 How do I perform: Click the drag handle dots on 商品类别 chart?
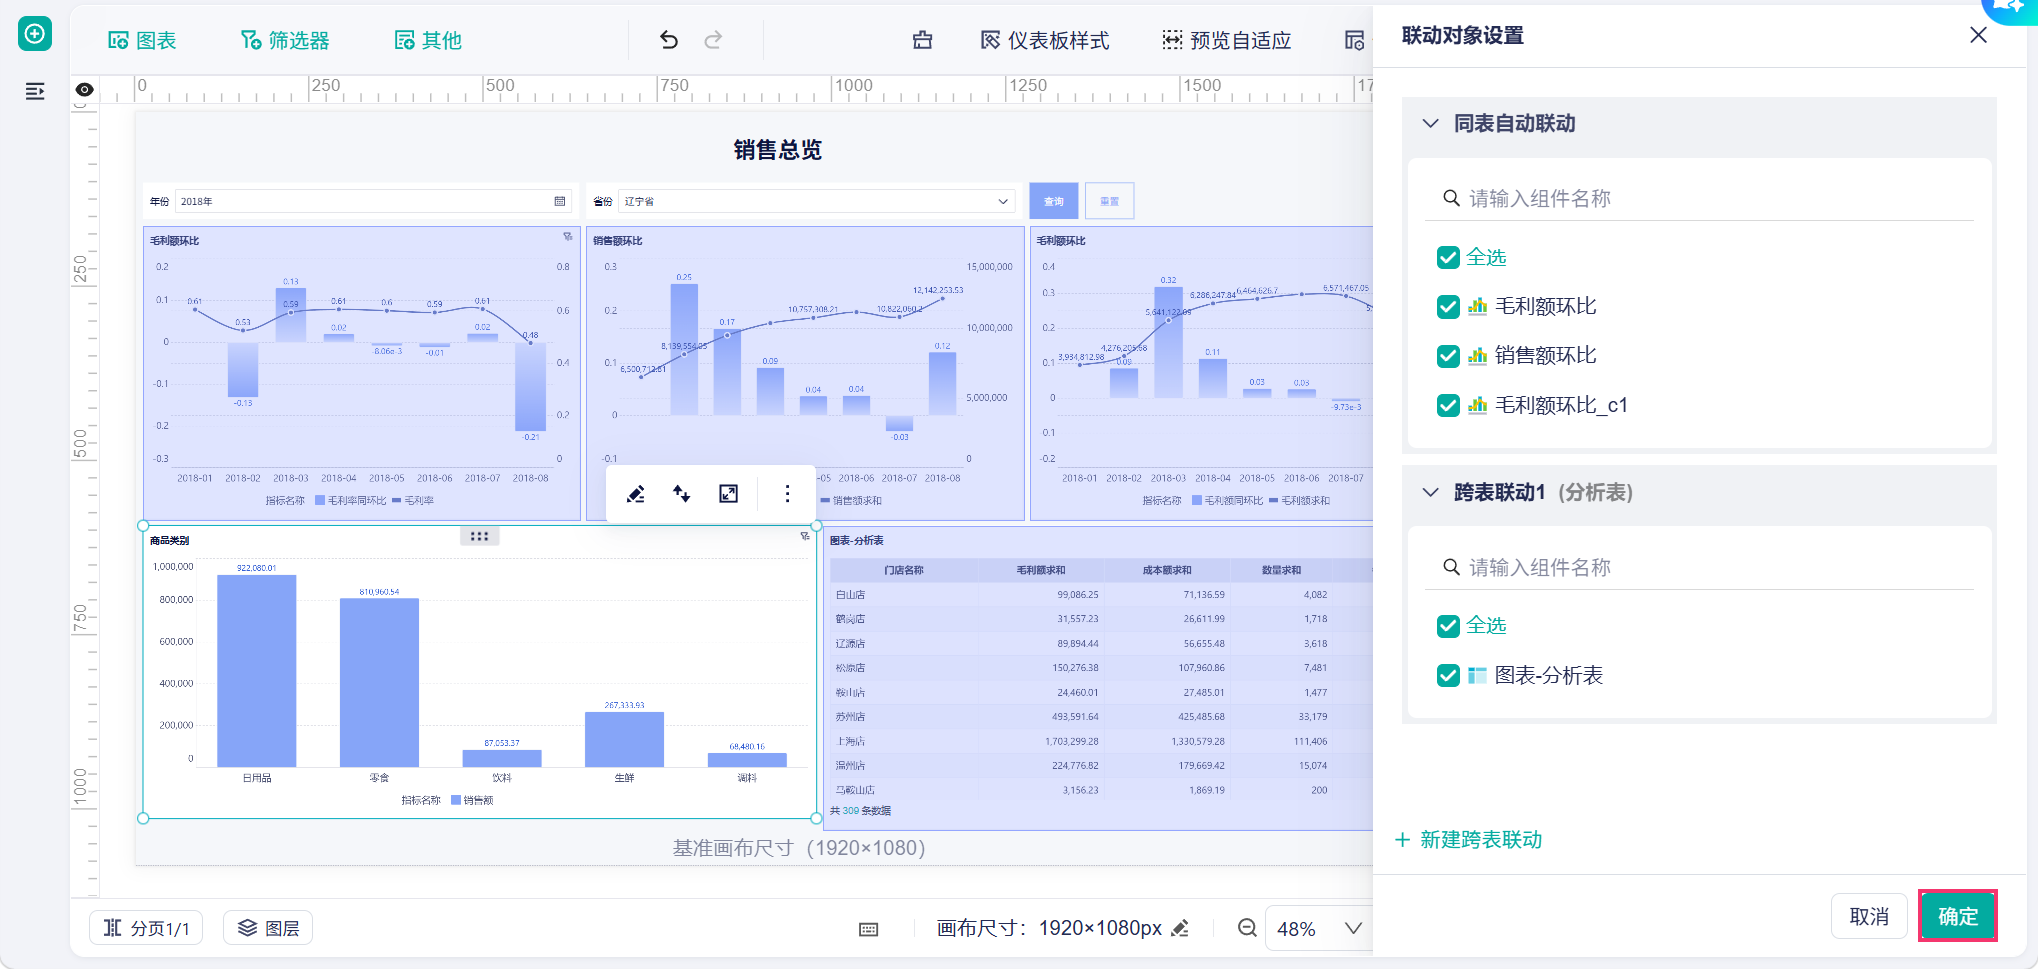(x=480, y=536)
